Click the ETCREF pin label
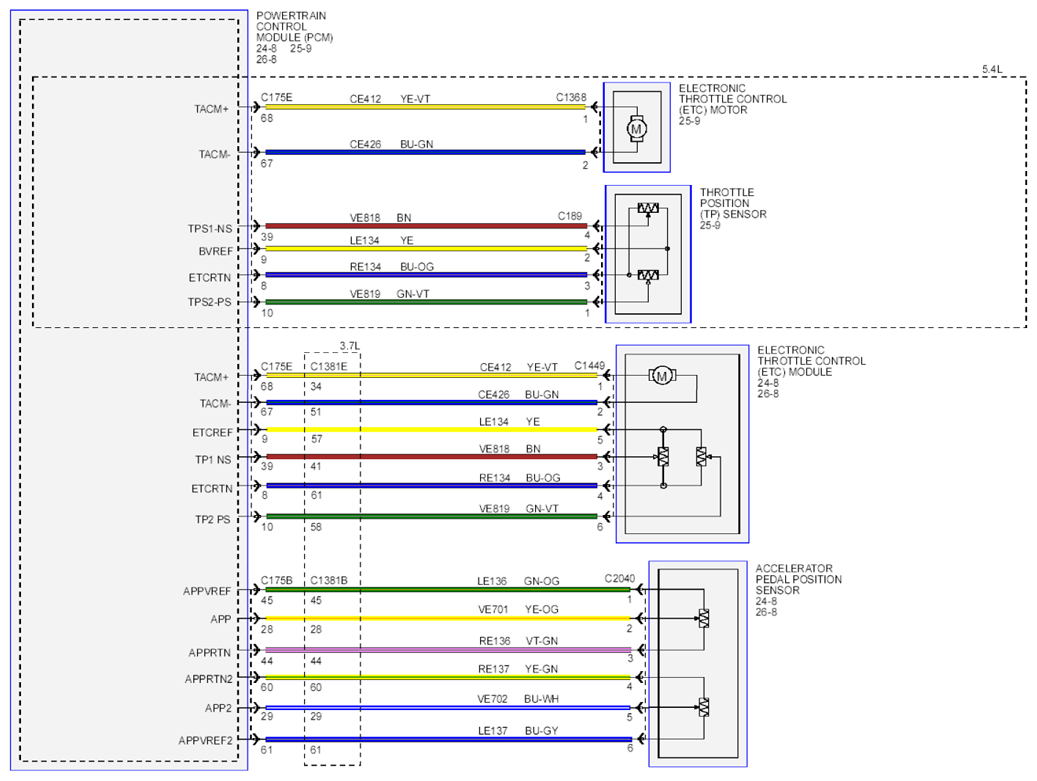Viewport: 1037px width, 781px height. (x=212, y=432)
